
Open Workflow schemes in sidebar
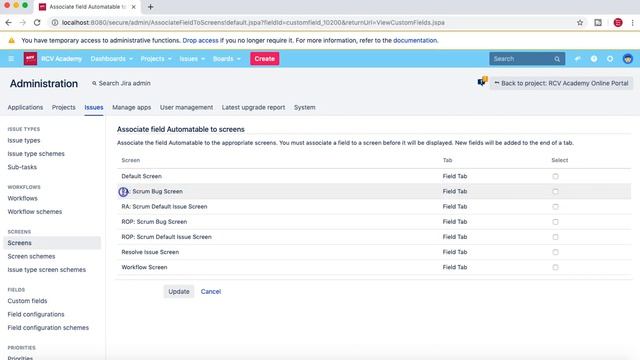pyautogui.click(x=35, y=212)
